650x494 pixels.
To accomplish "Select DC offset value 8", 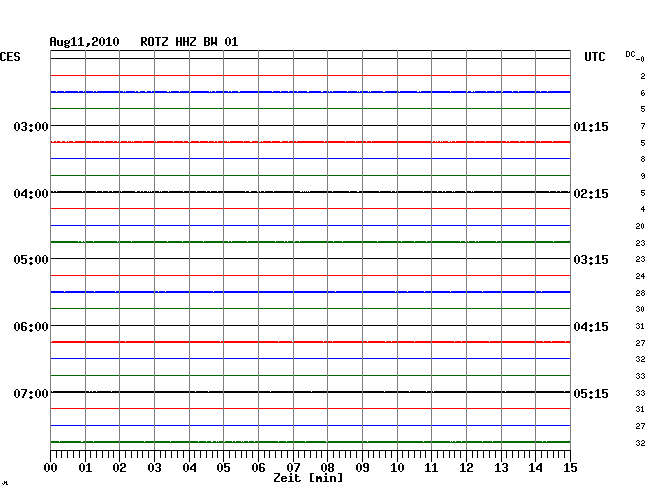I will tap(643, 159).
